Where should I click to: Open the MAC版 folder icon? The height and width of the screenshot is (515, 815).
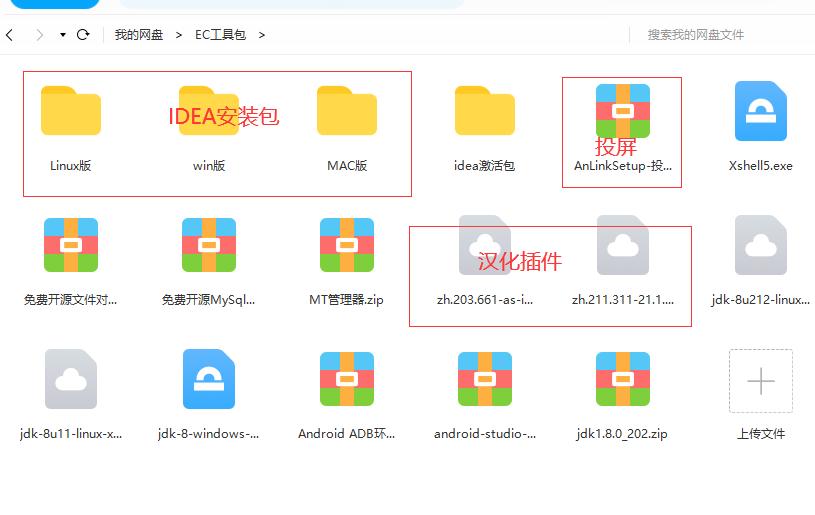347,110
